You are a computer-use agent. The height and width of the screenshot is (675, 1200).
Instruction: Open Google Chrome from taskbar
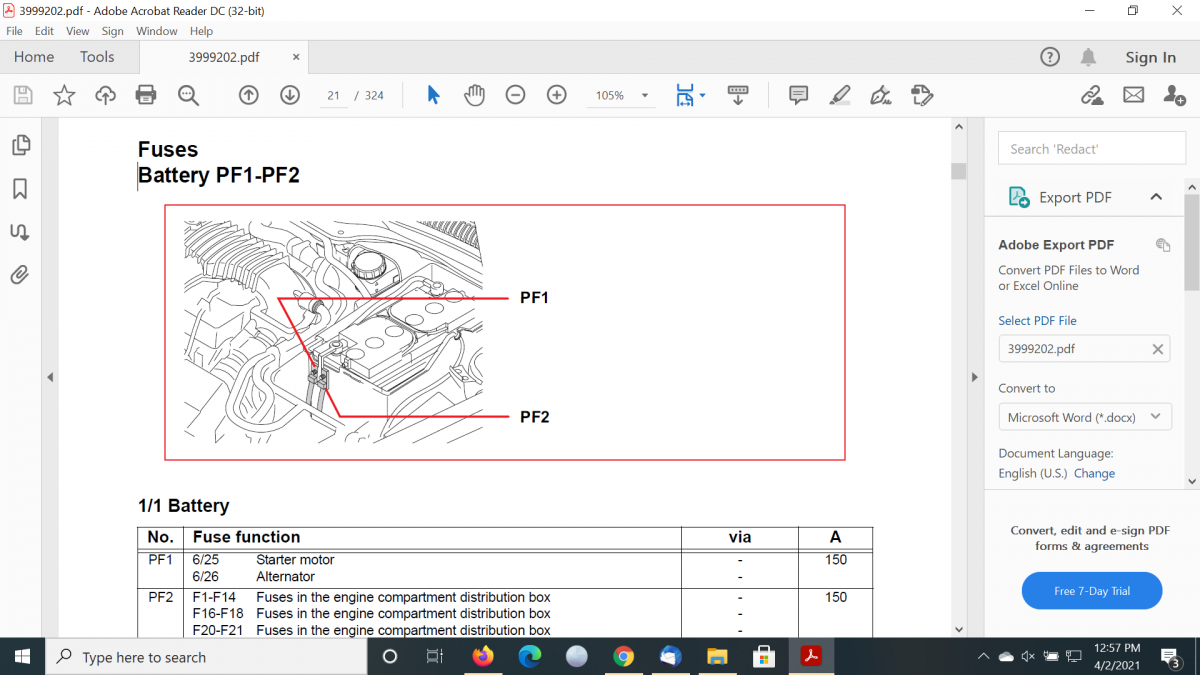click(623, 657)
